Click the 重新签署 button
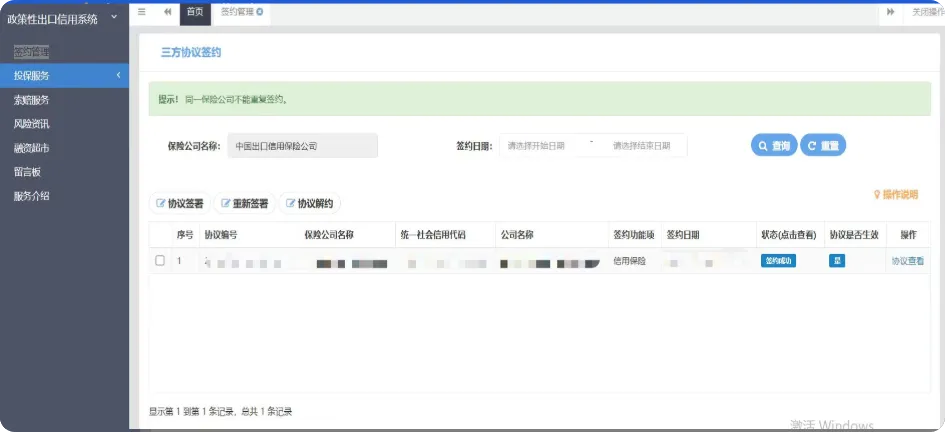Image resolution: width=945 pixels, height=432 pixels. [245, 204]
